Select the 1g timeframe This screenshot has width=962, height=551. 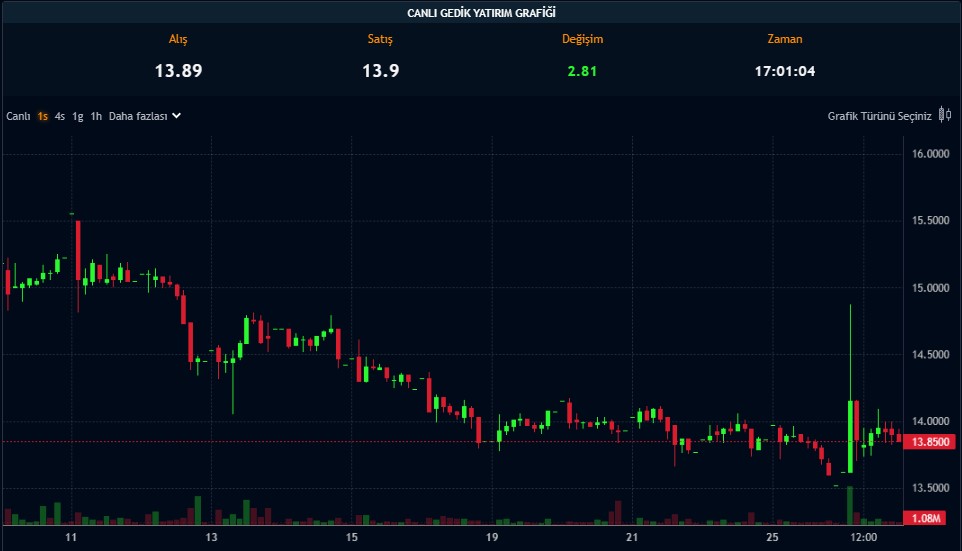click(78, 116)
